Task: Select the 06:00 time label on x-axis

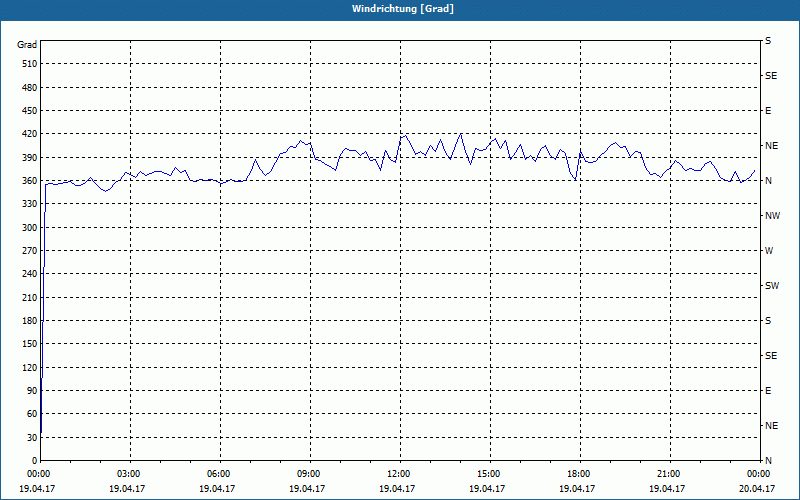Action: click(x=217, y=474)
